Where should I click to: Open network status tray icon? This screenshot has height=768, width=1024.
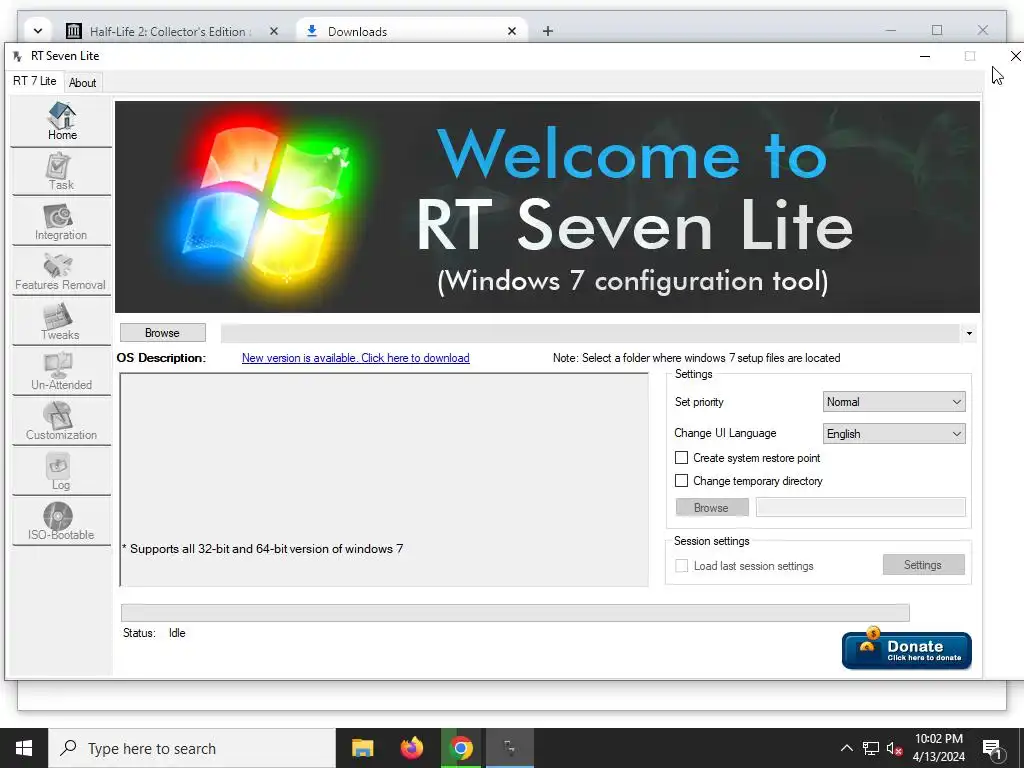point(871,748)
